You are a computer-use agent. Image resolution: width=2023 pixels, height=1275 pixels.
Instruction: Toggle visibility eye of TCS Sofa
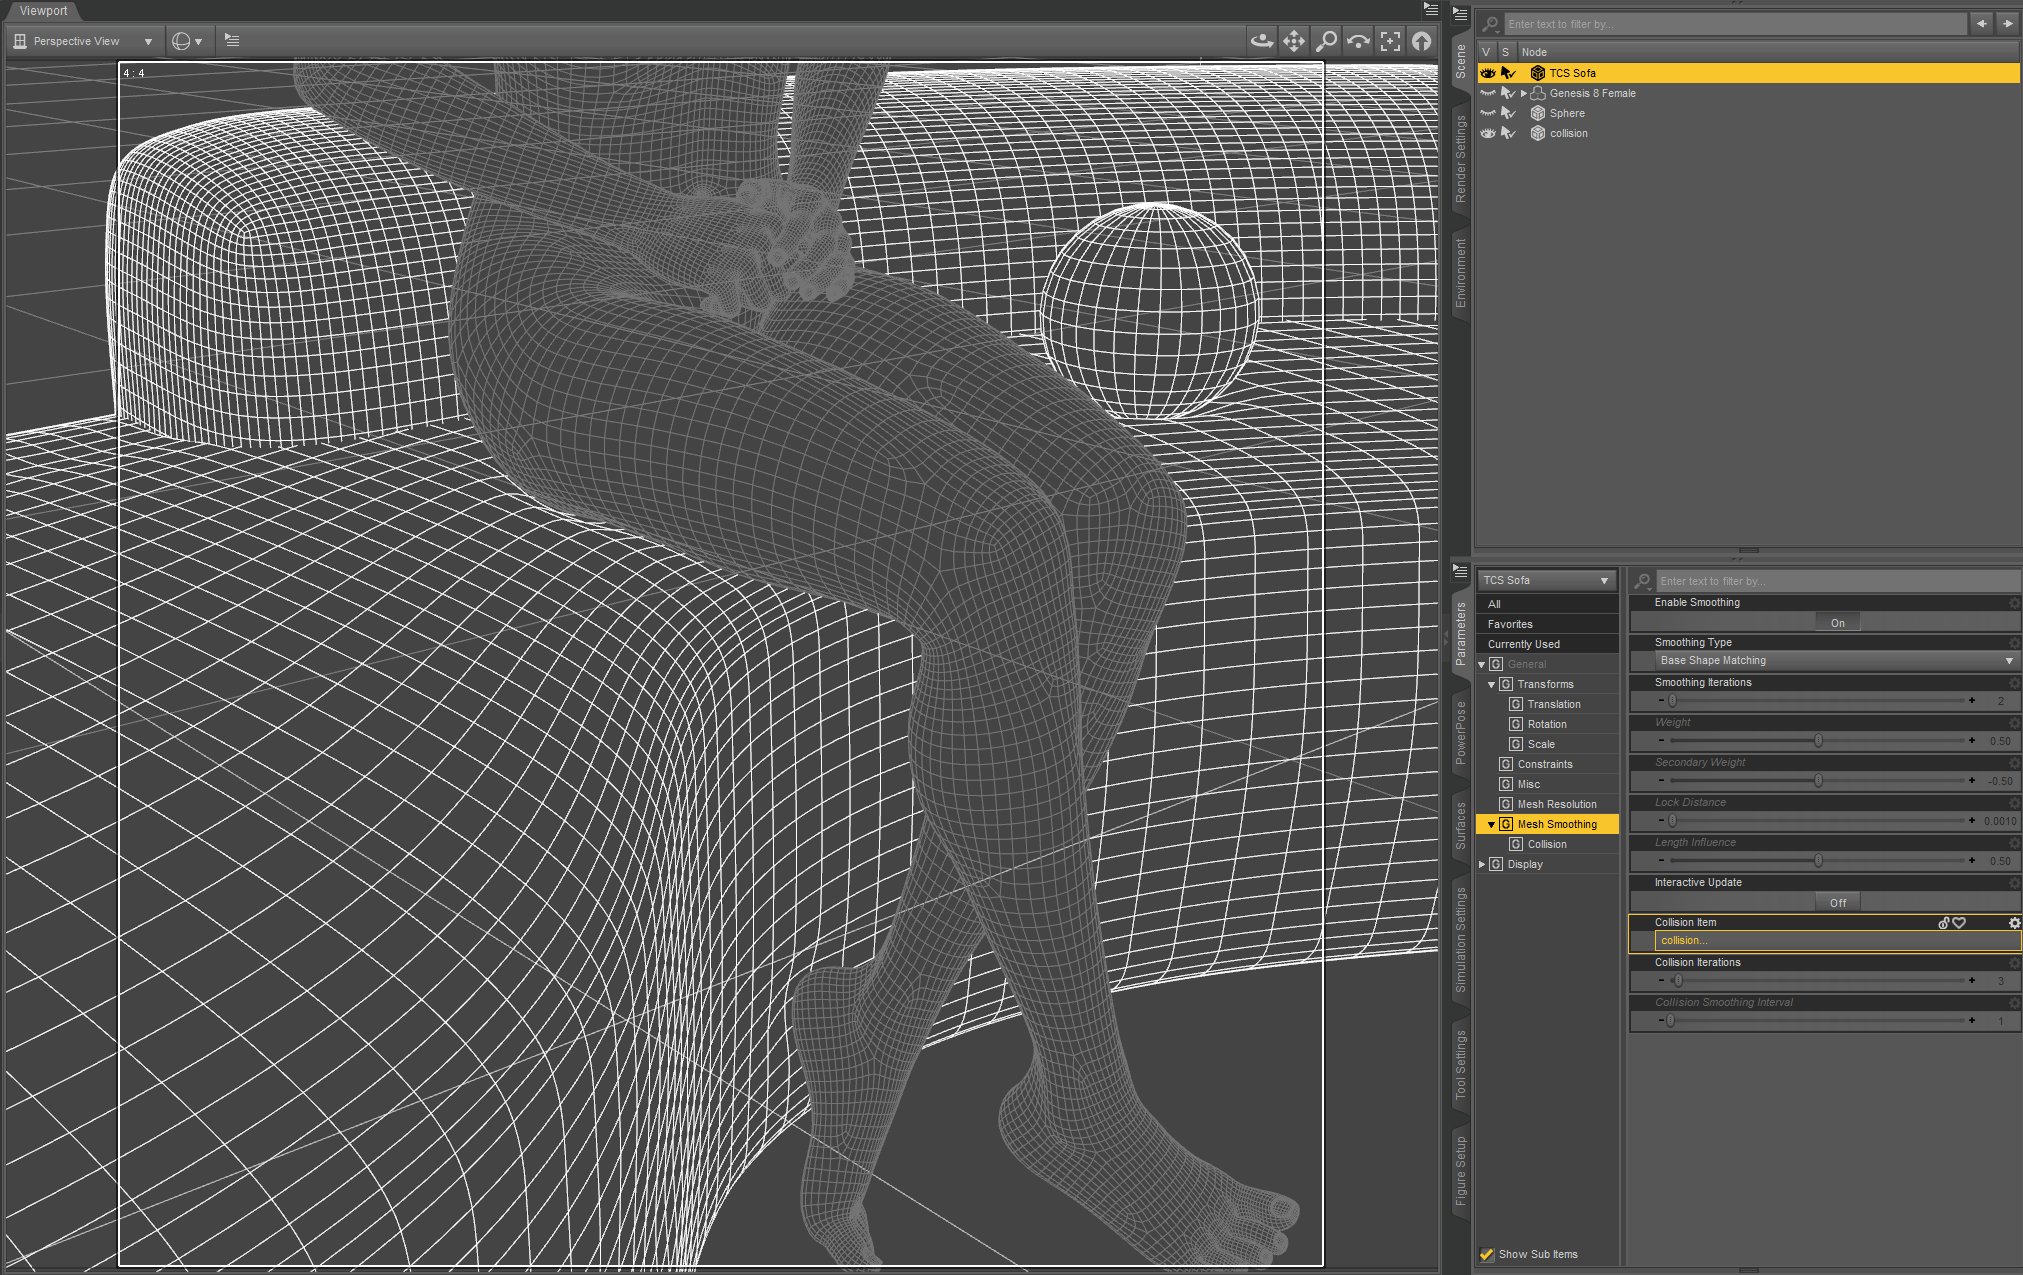click(1488, 73)
